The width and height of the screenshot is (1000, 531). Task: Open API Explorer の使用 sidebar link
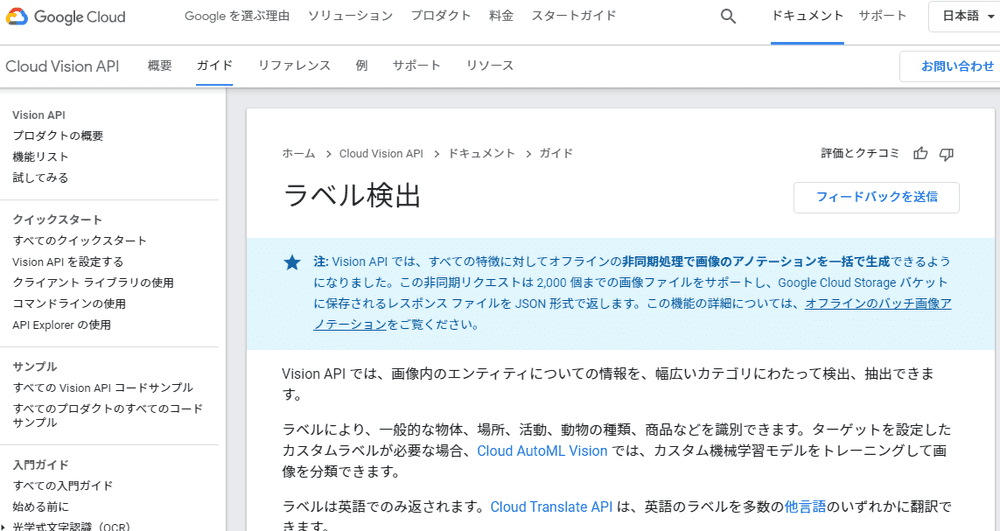click(61, 325)
